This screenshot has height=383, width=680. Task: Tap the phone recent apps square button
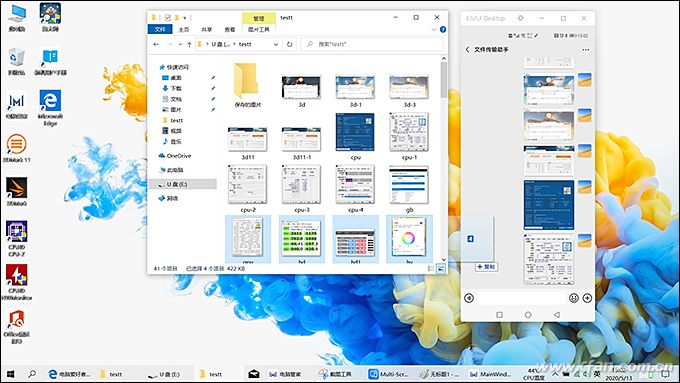[x=499, y=314]
